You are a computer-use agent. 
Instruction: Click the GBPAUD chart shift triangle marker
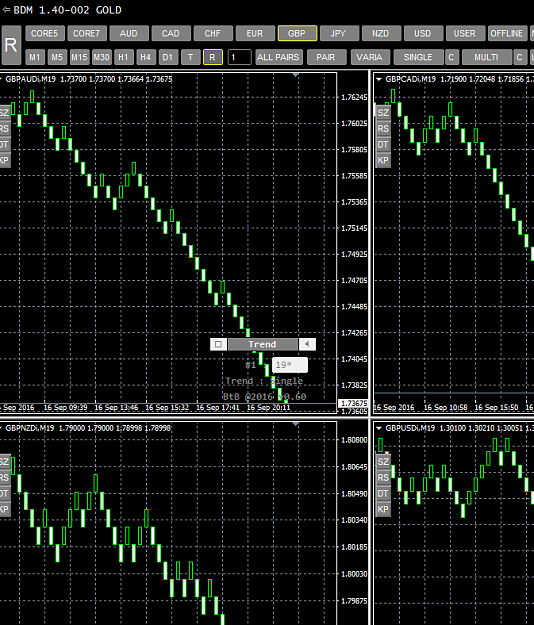click(x=295, y=75)
